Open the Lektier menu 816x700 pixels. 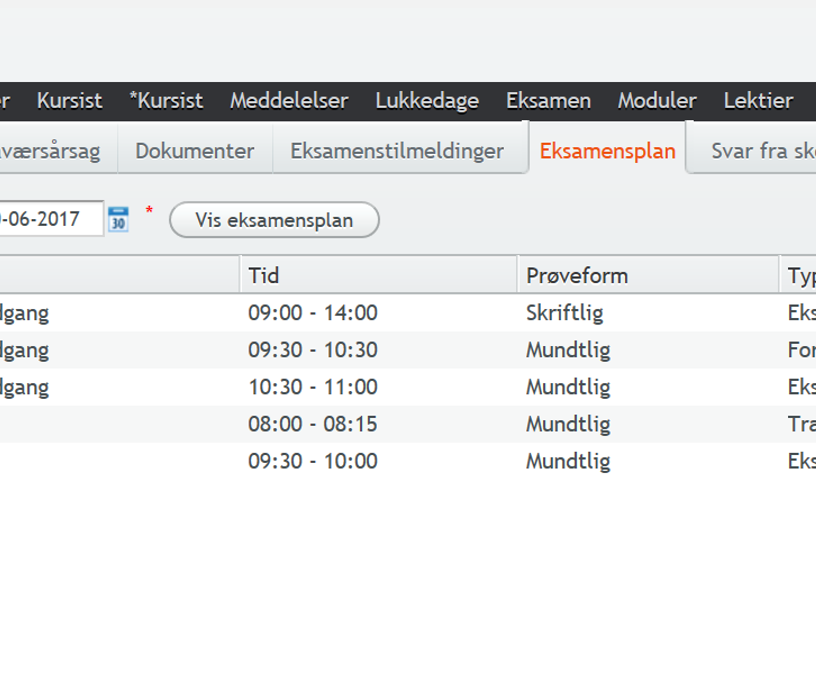(758, 101)
